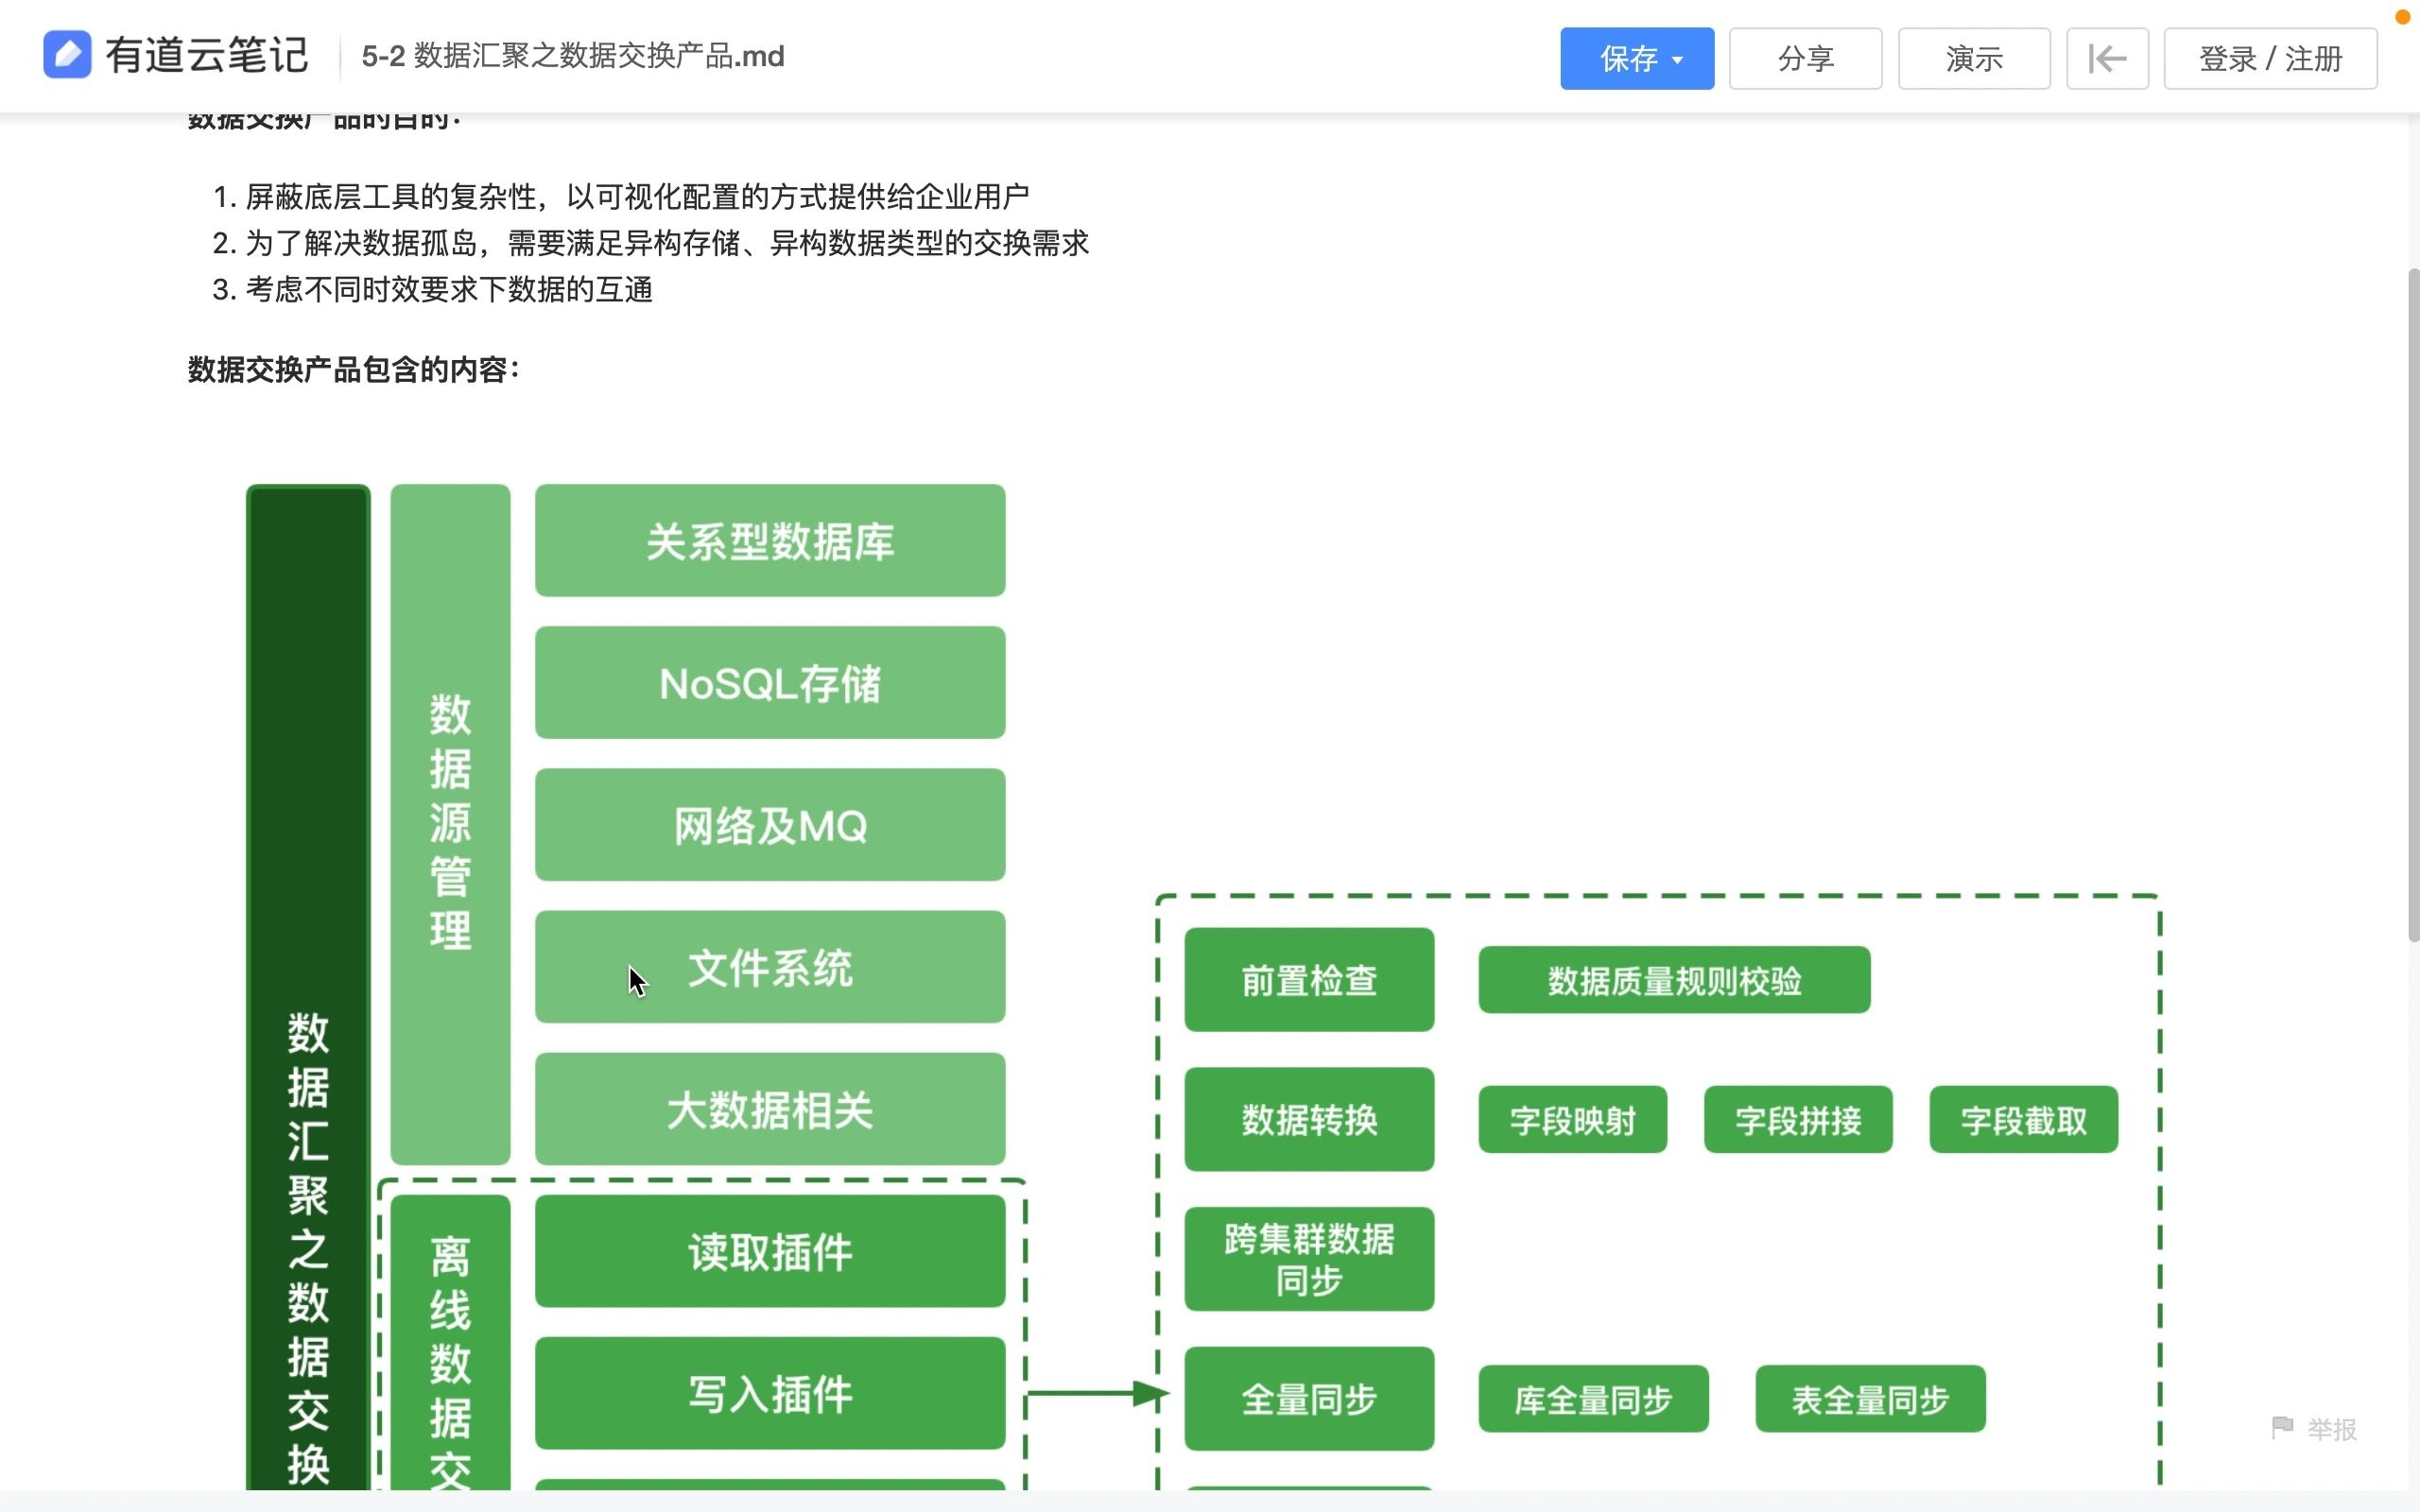Click diagram box 前置检查
This screenshot has width=2420, height=1512.
tap(1309, 980)
